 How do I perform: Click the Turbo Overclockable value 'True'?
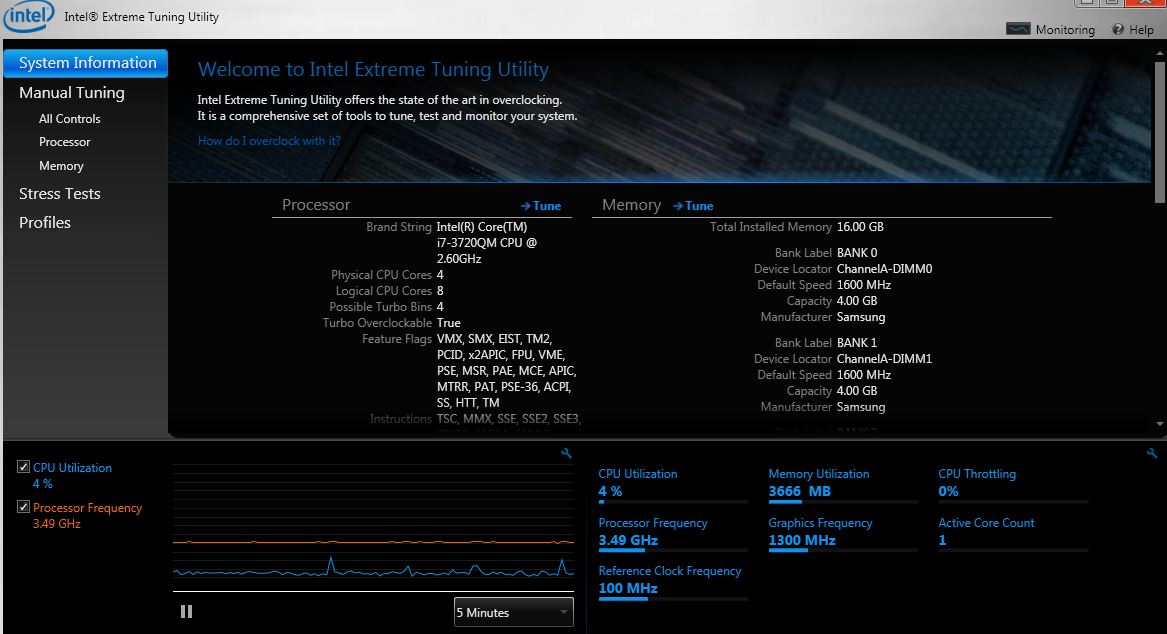tap(449, 323)
